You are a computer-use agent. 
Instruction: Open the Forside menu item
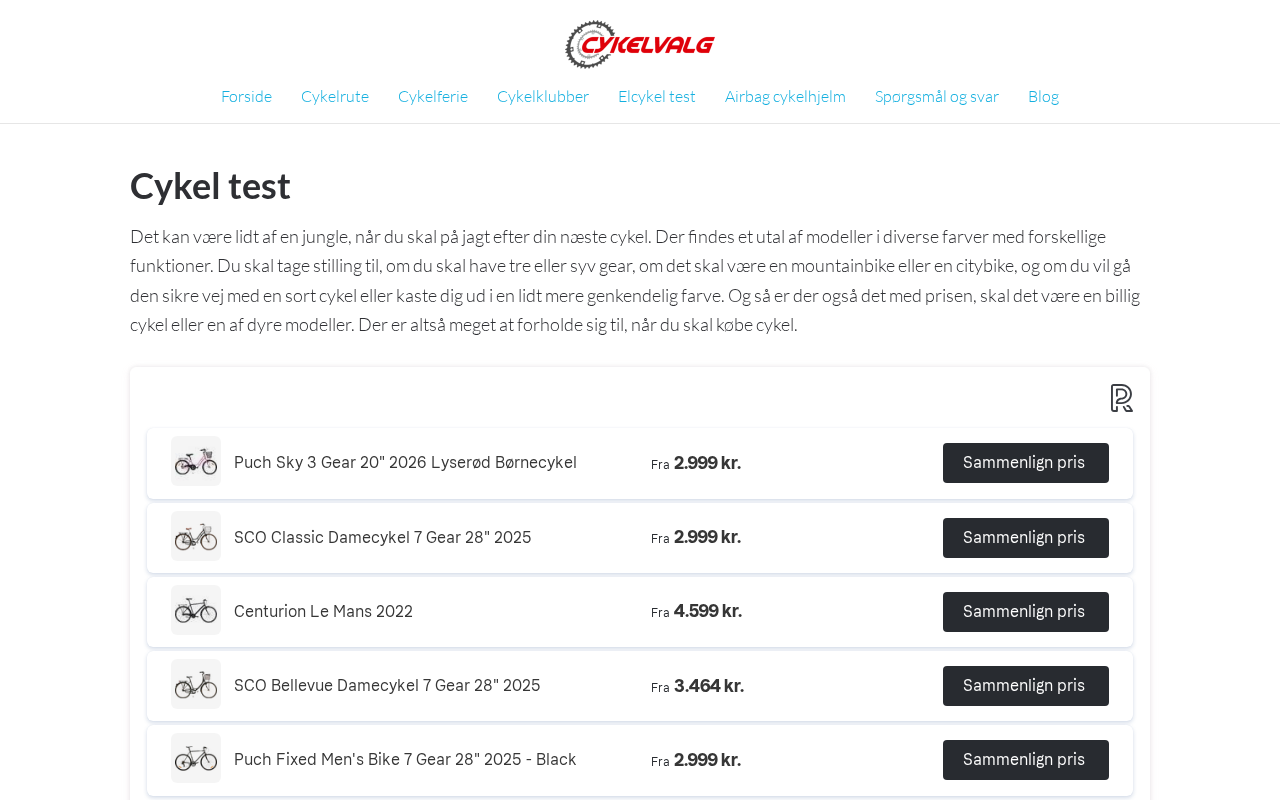pos(246,96)
